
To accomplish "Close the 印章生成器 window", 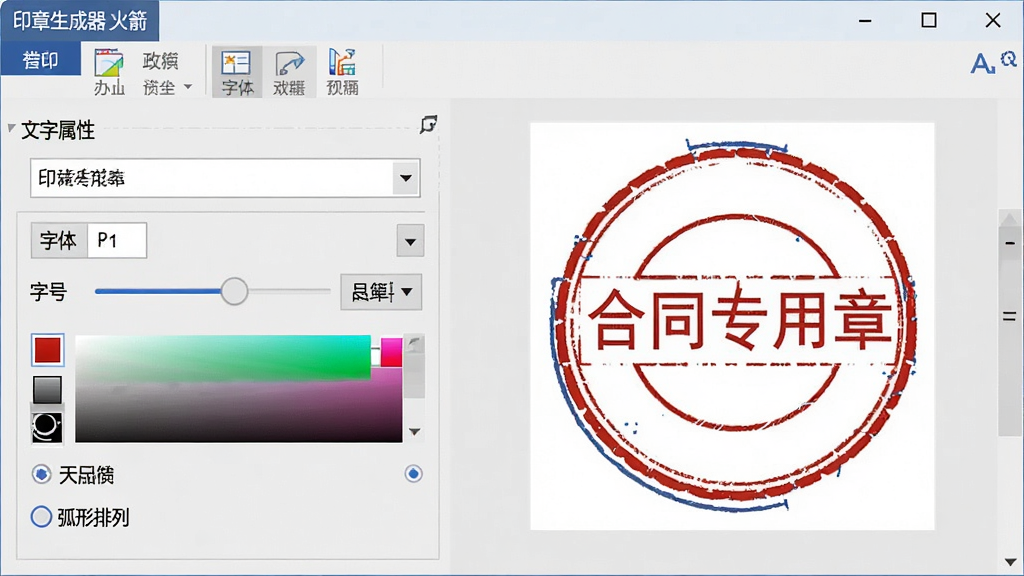I will point(993,21).
